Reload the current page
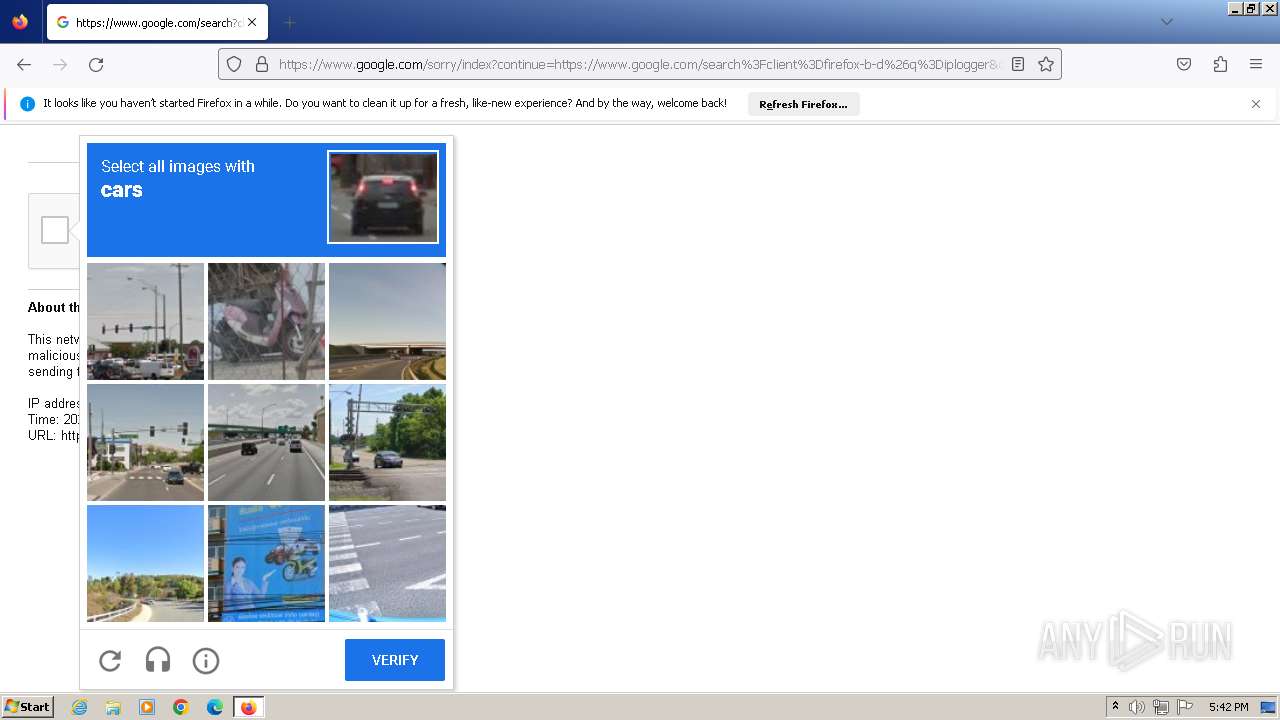This screenshot has height=720, width=1280. click(x=96, y=64)
